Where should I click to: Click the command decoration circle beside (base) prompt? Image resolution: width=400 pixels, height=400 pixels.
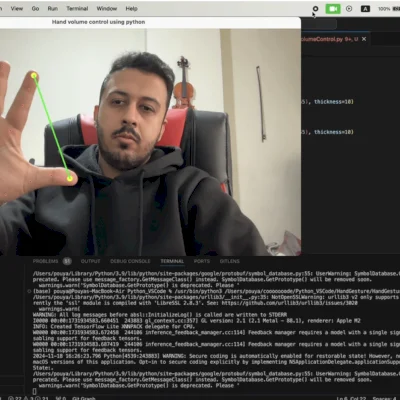point(29,291)
